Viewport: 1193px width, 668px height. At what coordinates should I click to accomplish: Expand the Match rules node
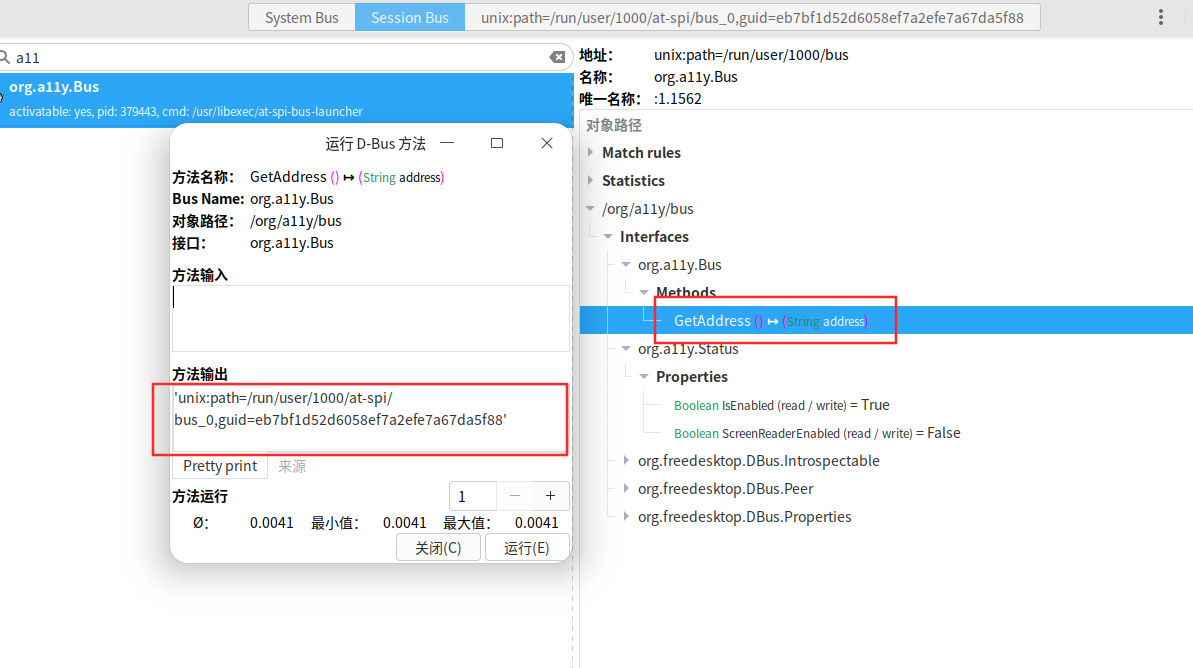coord(591,153)
